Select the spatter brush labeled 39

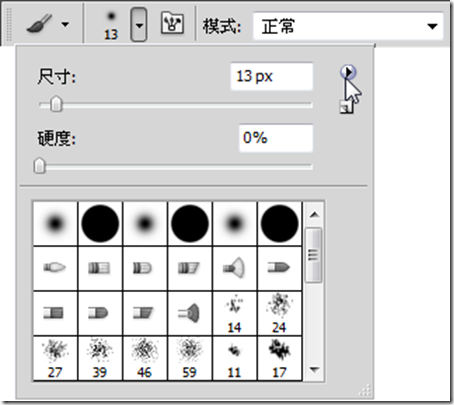point(100,358)
